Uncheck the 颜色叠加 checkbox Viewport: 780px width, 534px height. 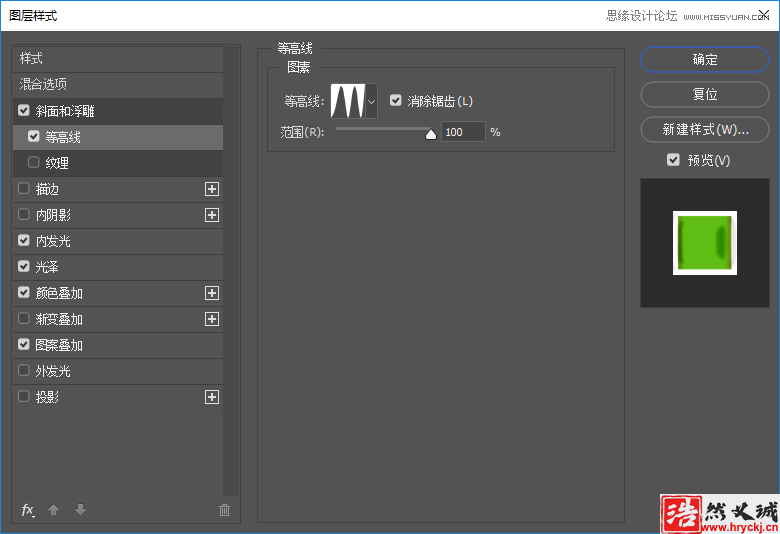[x=24, y=293]
